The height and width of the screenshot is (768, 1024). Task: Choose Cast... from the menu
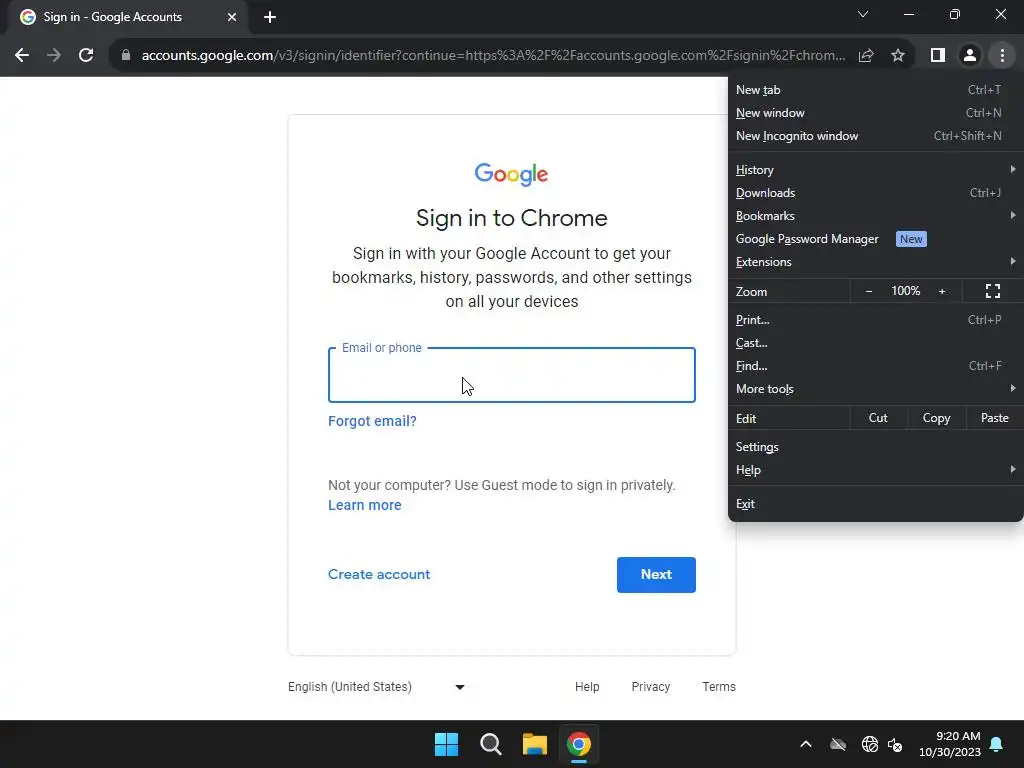(x=875, y=343)
